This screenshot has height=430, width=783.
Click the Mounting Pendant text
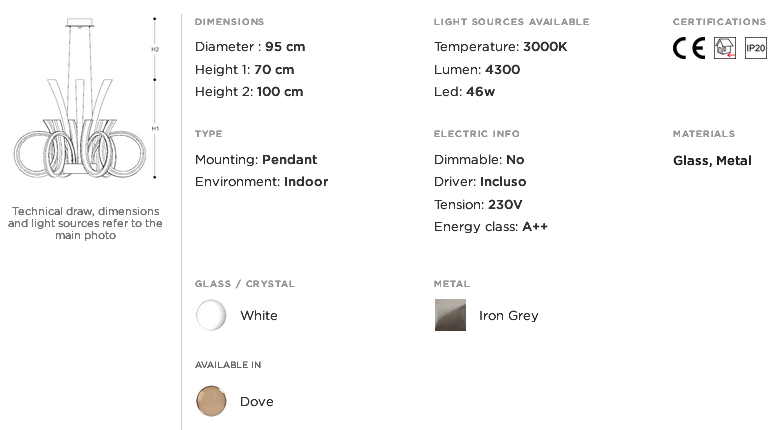click(x=256, y=160)
